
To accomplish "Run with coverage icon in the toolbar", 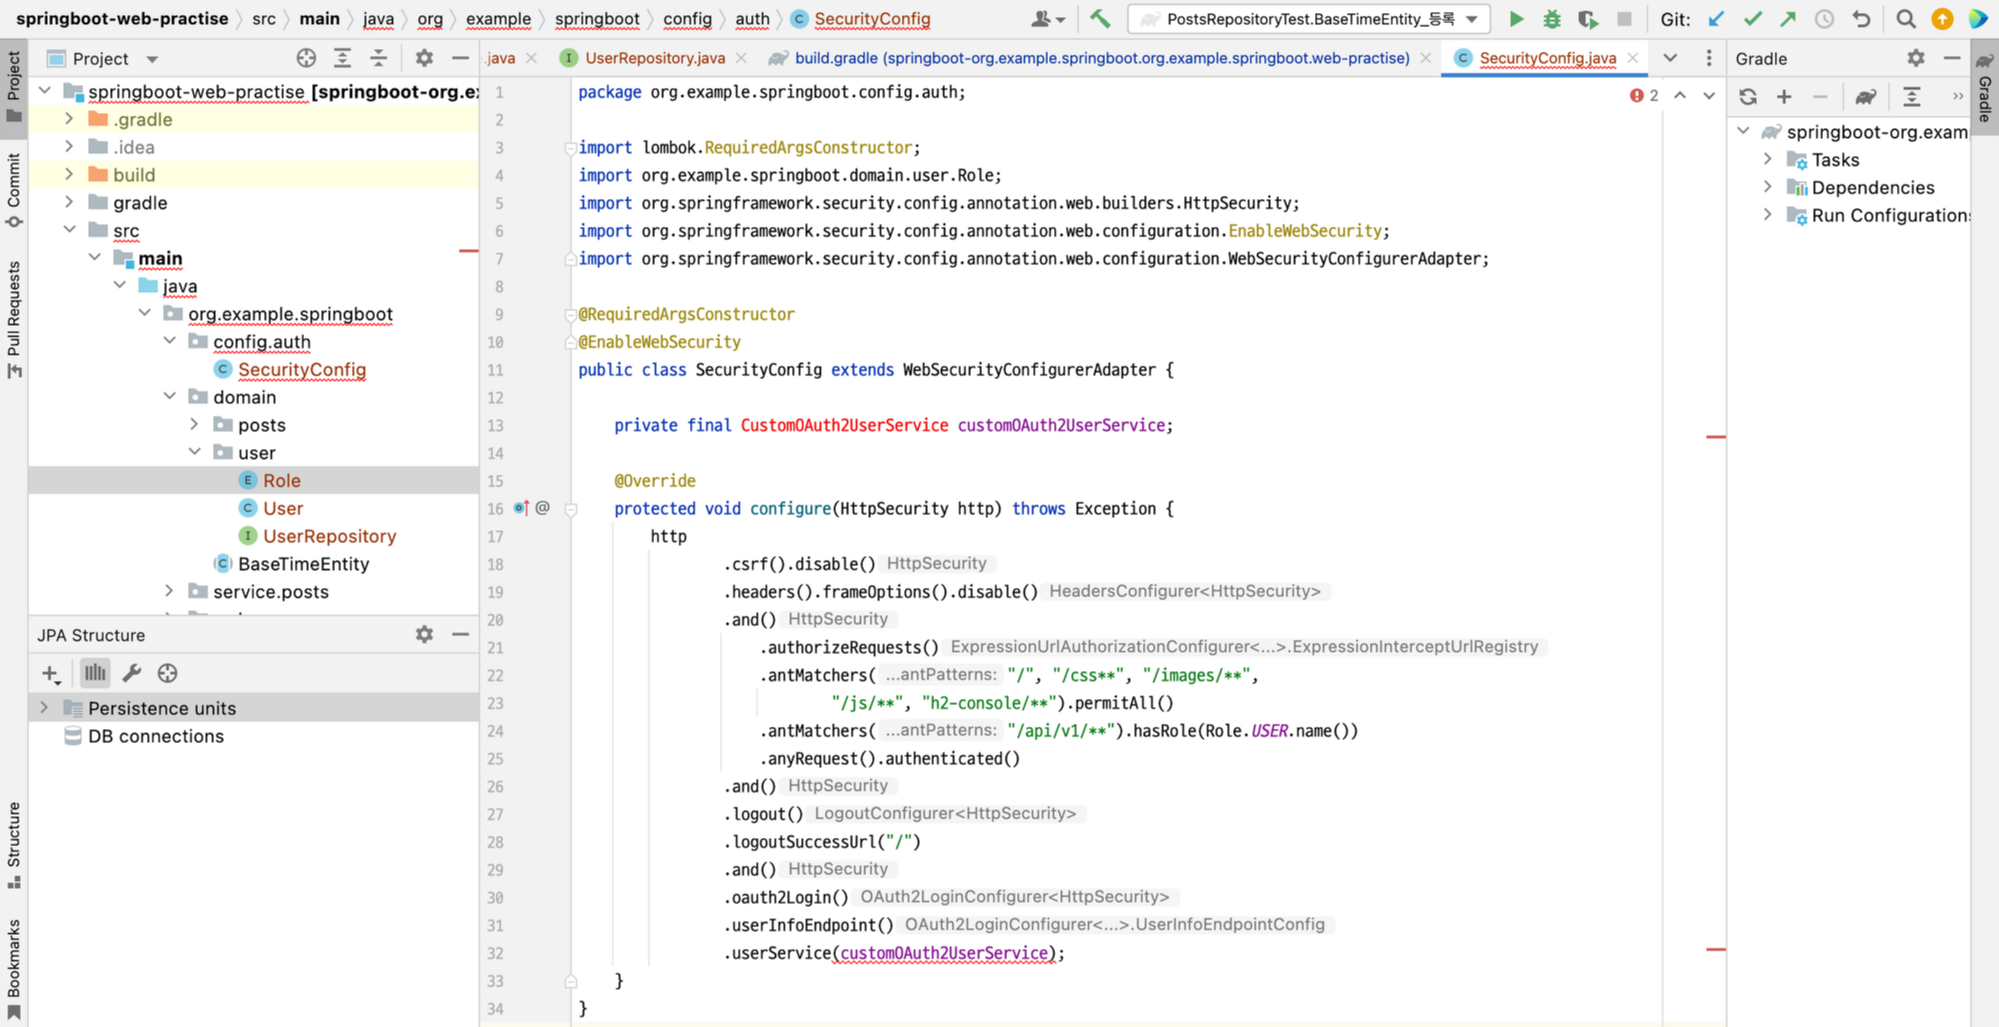I will pos(1588,19).
